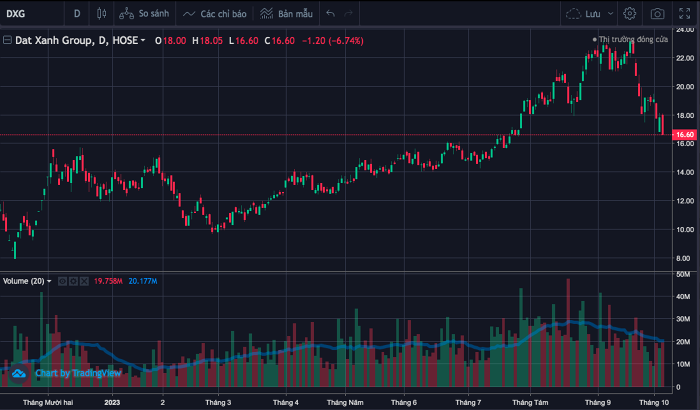Click the 40M volume axis label

coord(683,297)
